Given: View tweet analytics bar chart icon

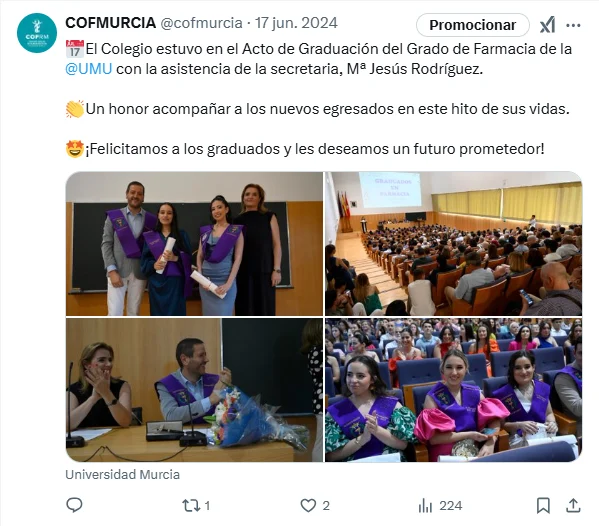Looking at the screenshot, I should (425, 506).
